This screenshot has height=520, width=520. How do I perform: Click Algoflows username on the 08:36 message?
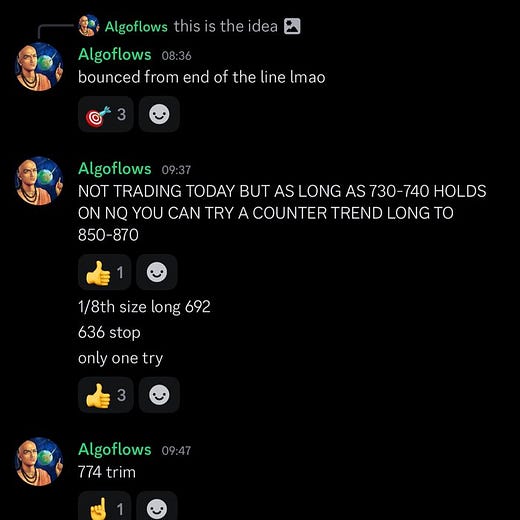pyautogui.click(x=115, y=55)
